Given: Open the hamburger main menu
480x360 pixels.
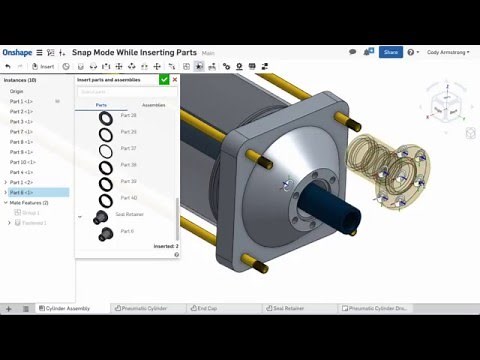Looking at the screenshot, I should 39,52.
